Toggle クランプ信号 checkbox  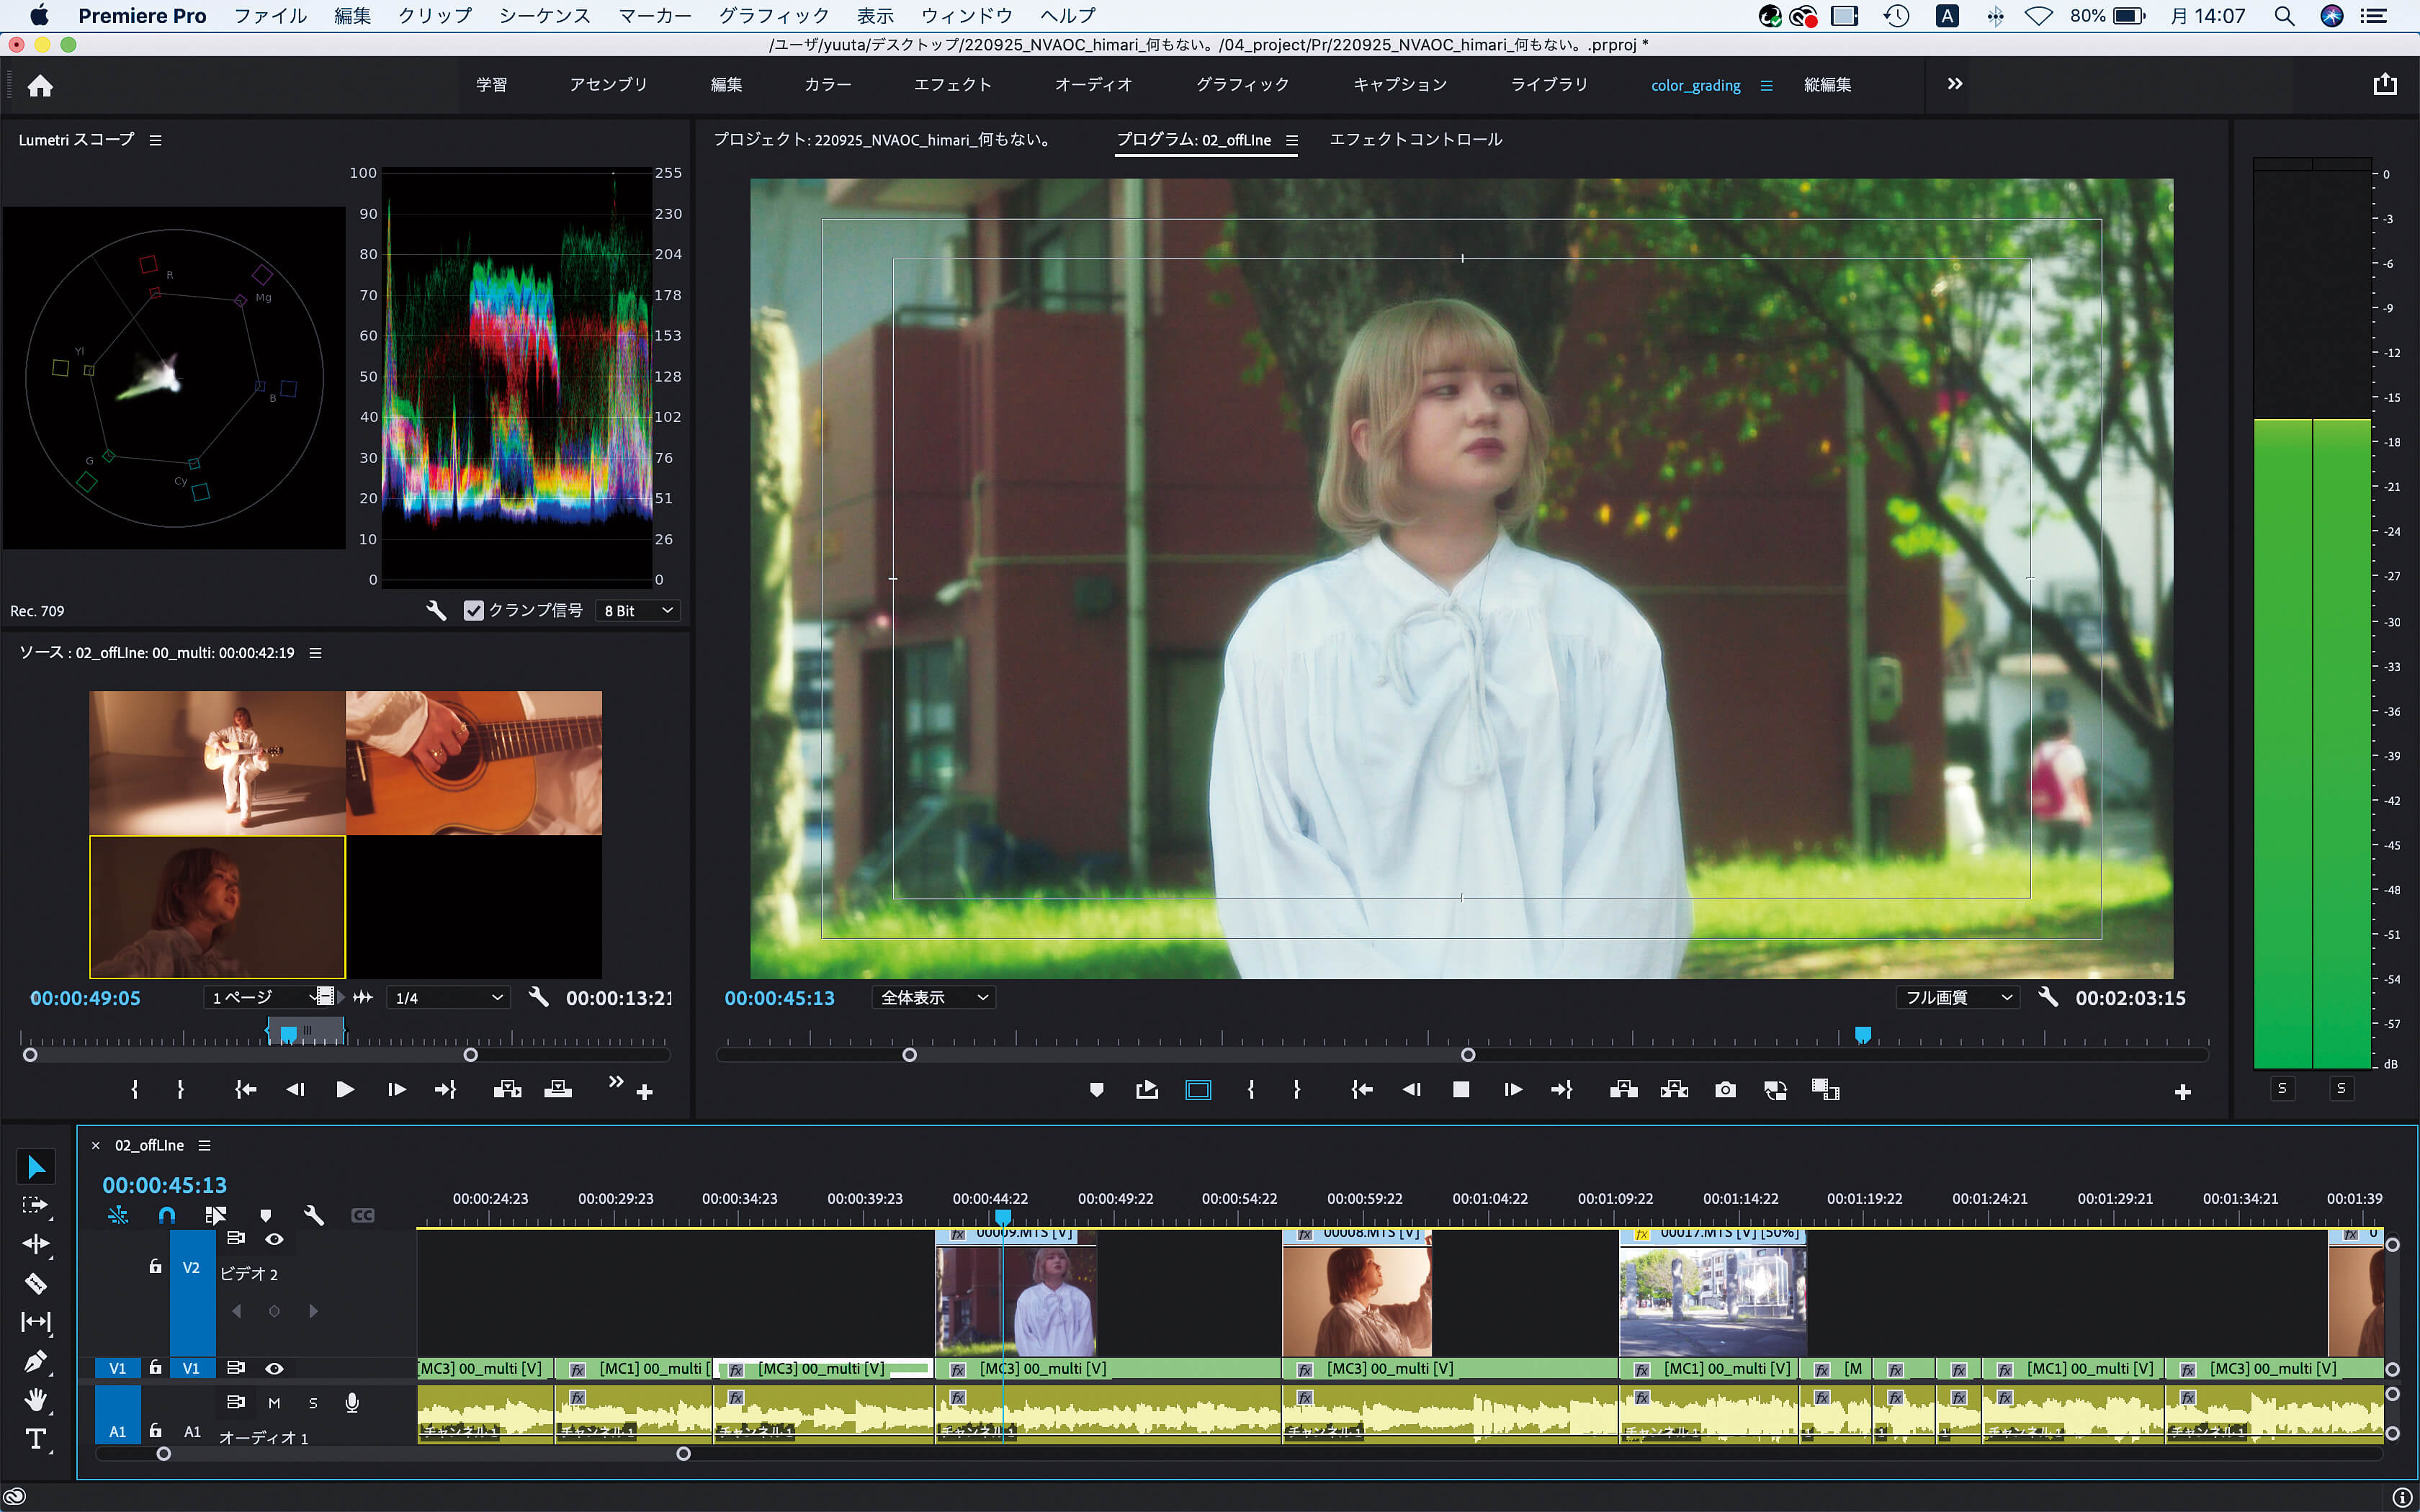click(x=474, y=610)
